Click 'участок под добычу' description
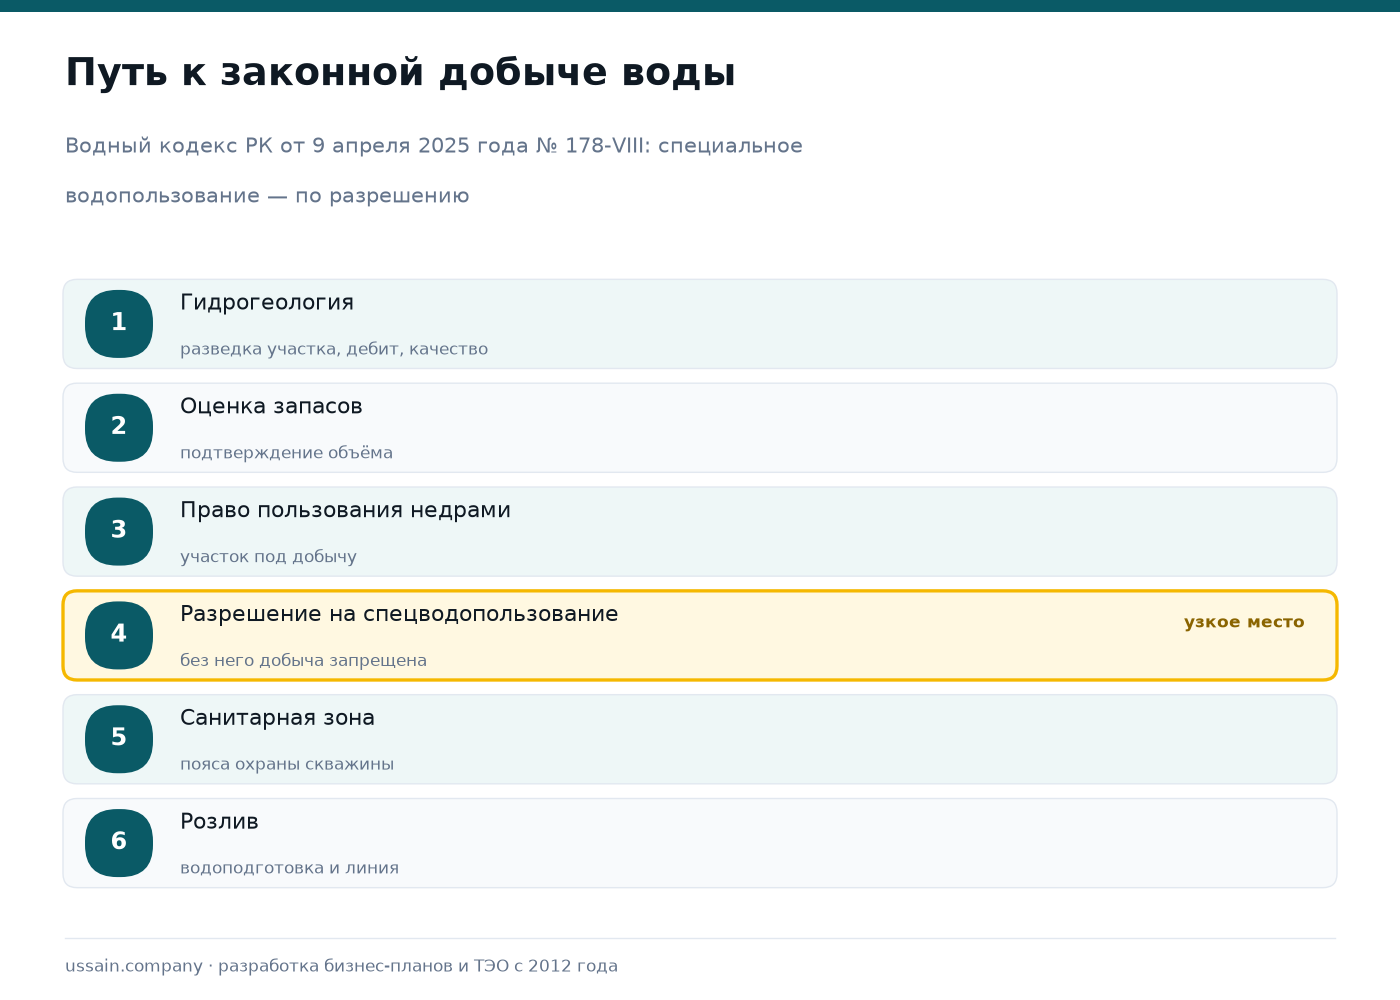Image resolution: width=1400 pixels, height=1000 pixels. click(x=268, y=557)
